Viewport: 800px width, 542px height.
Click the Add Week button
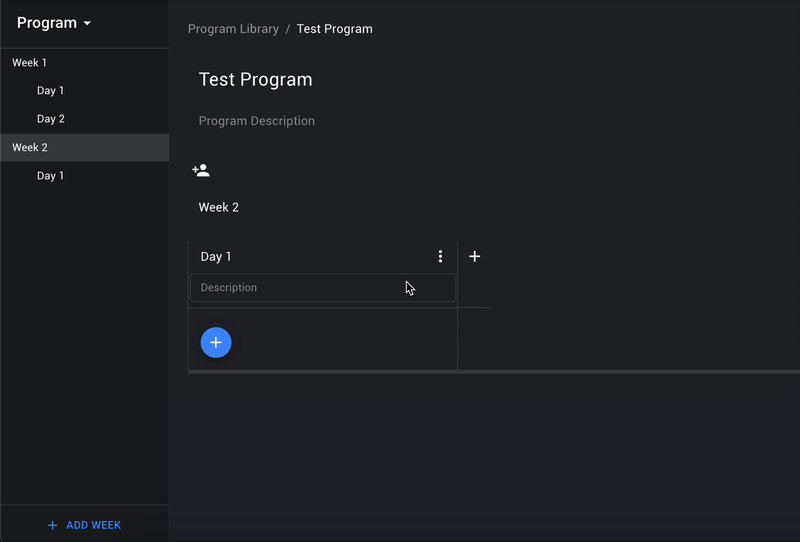[85, 525]
